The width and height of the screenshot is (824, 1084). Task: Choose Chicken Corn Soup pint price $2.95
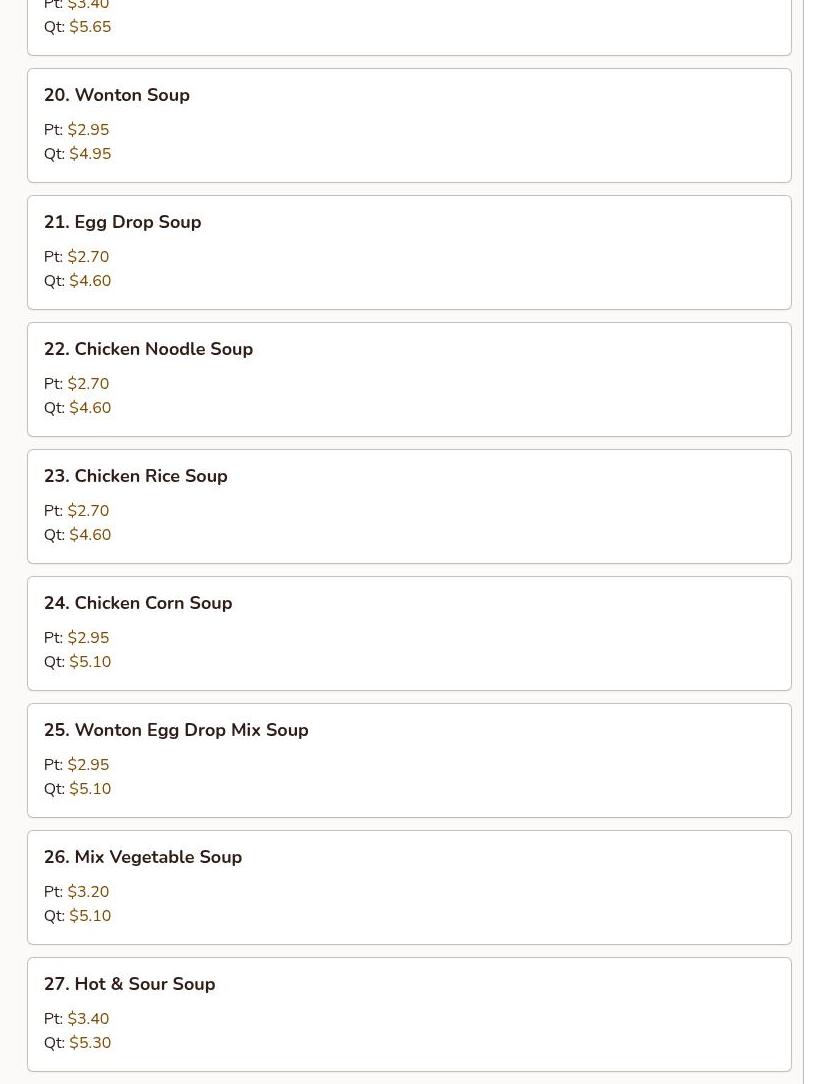[88, 637]
